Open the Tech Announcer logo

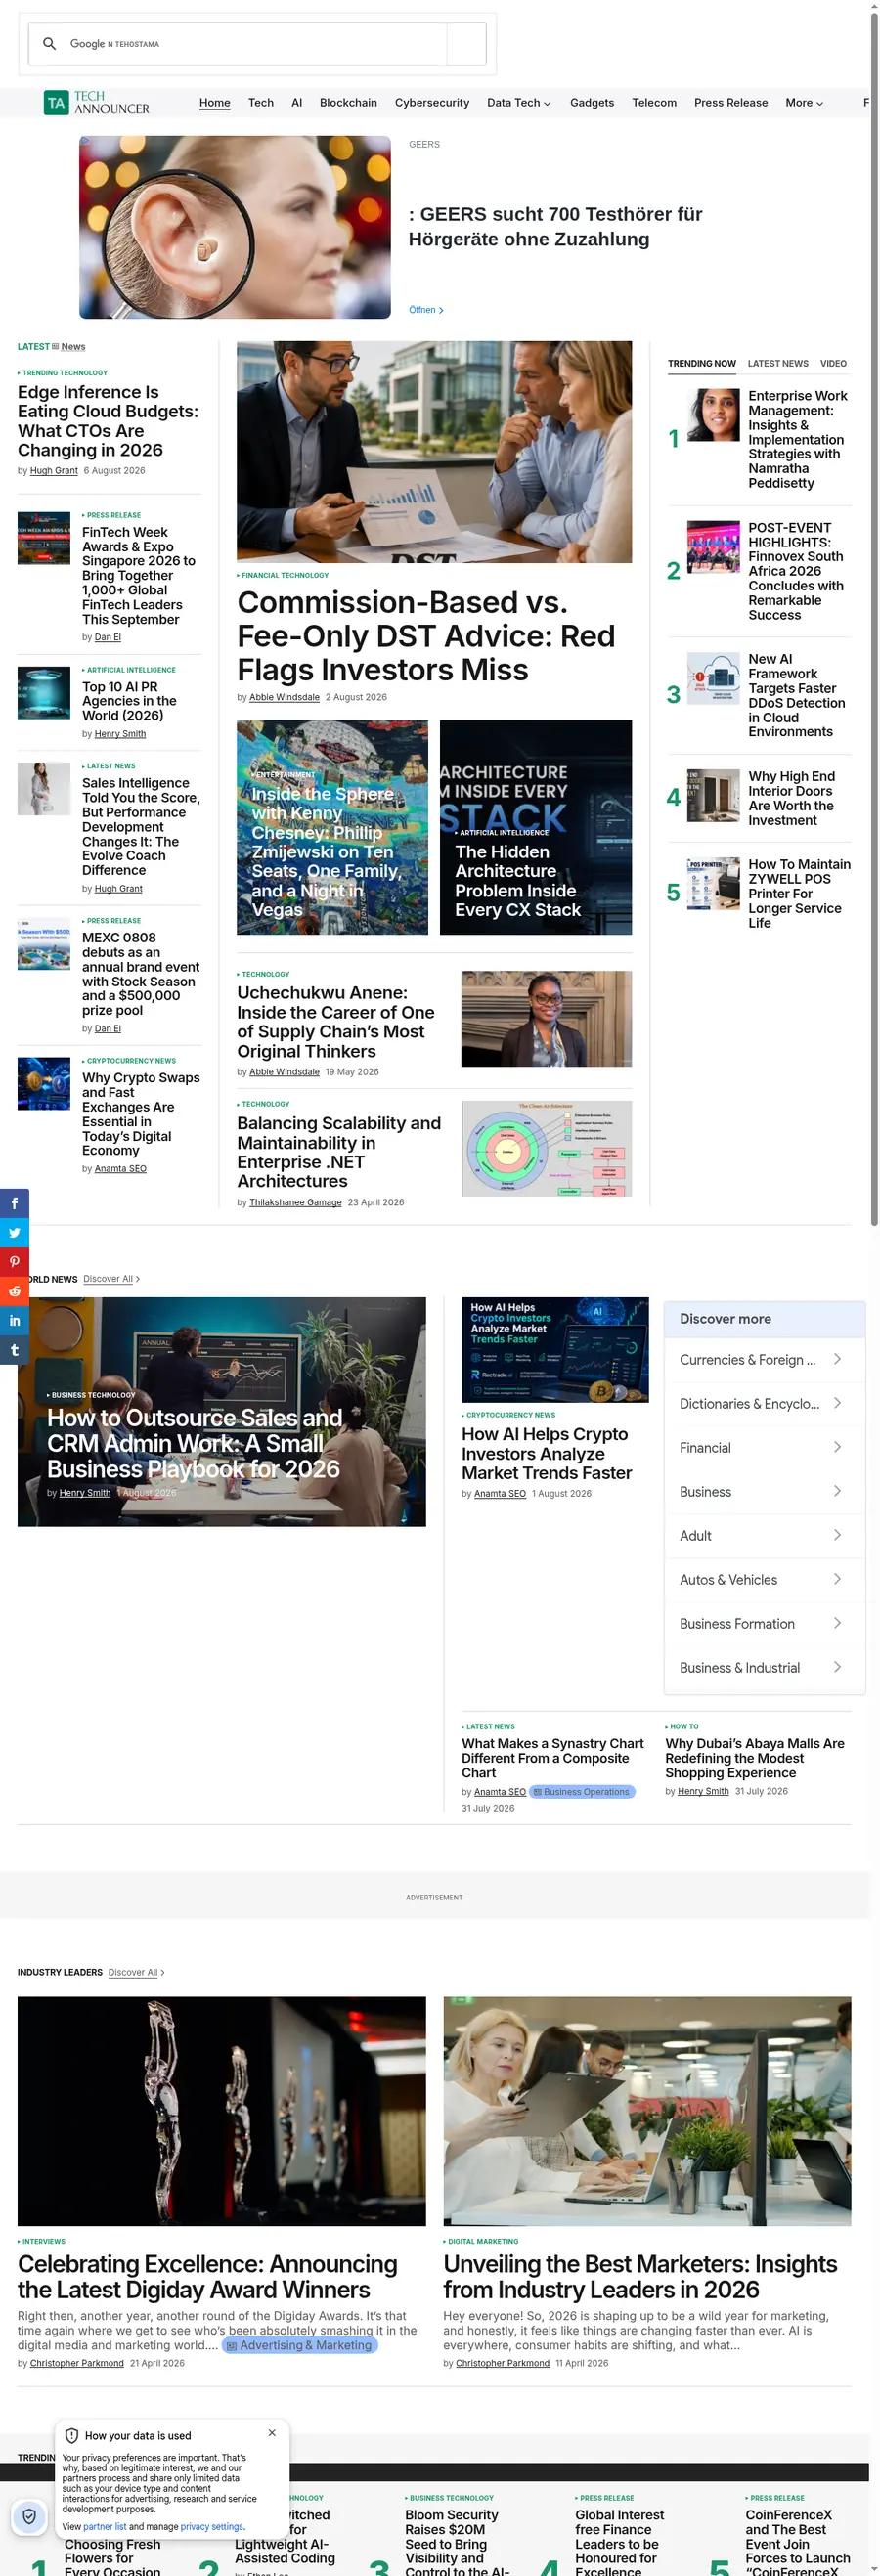coord(97,103)
